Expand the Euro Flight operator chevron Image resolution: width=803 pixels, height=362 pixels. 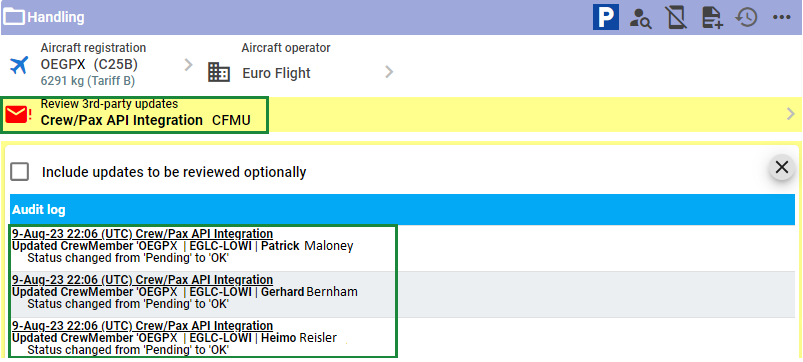(389, 72)
